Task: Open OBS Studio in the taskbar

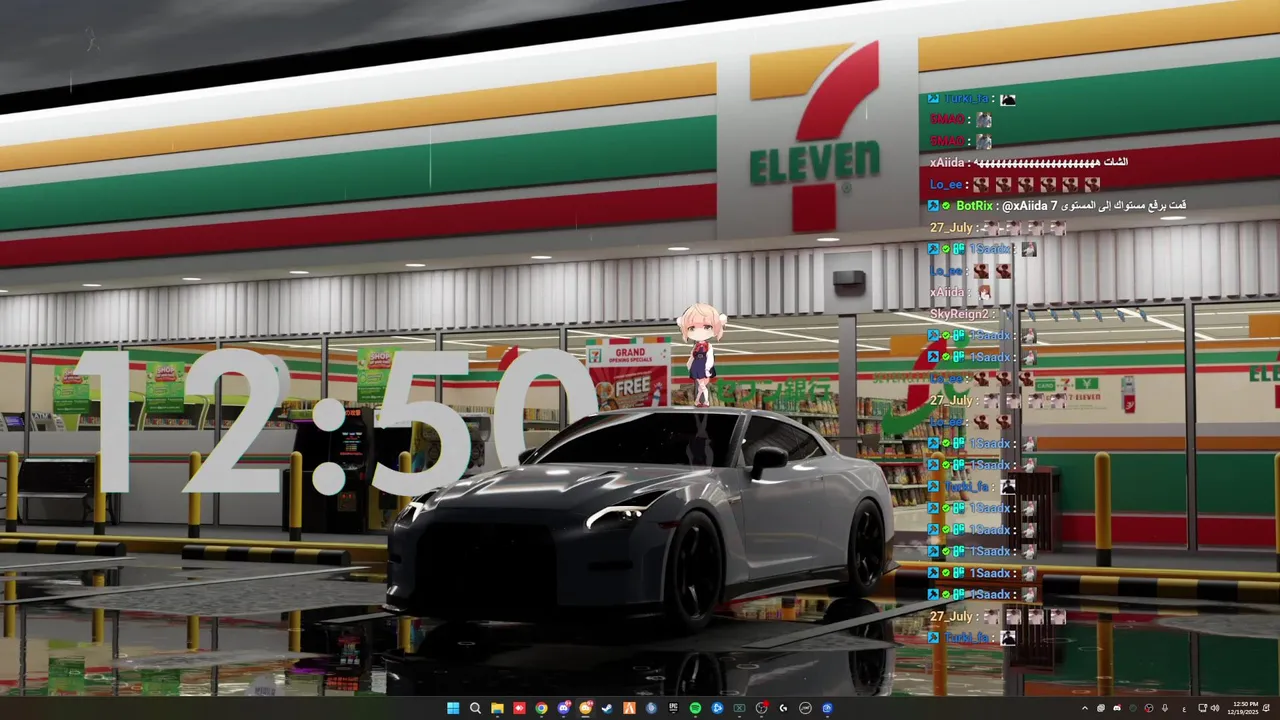Action: (761, 708)
